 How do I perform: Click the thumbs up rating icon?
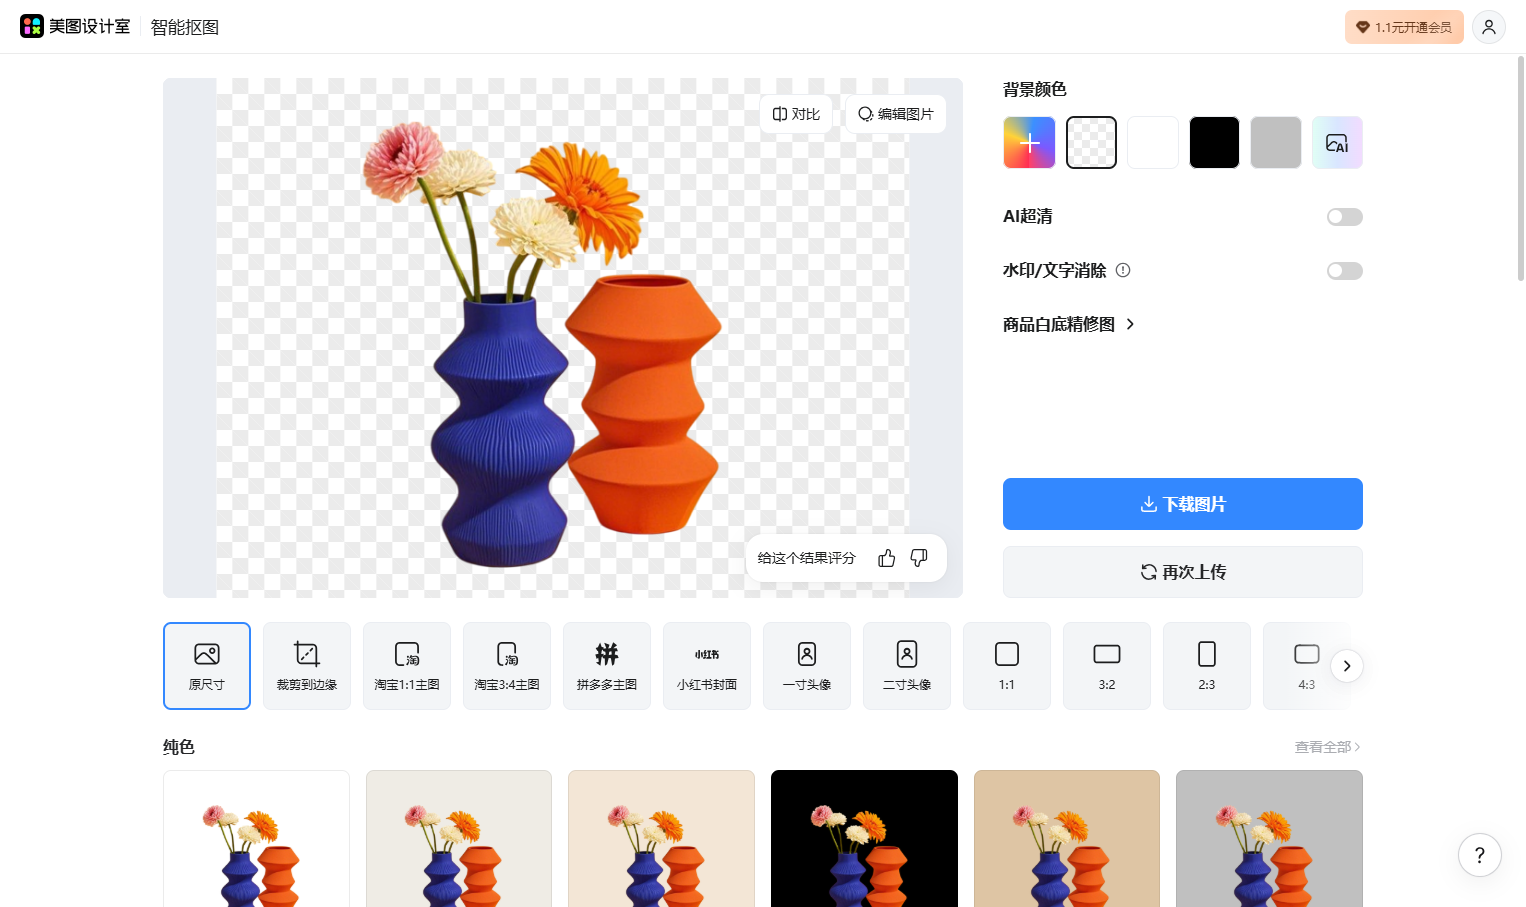click(x=886, y=558)
